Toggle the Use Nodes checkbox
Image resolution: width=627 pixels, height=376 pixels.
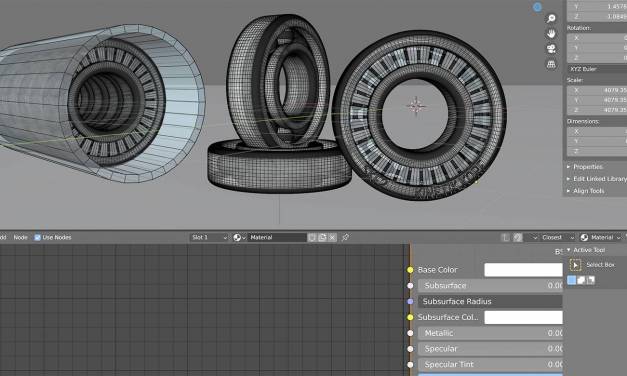click(x=37, y=238)
